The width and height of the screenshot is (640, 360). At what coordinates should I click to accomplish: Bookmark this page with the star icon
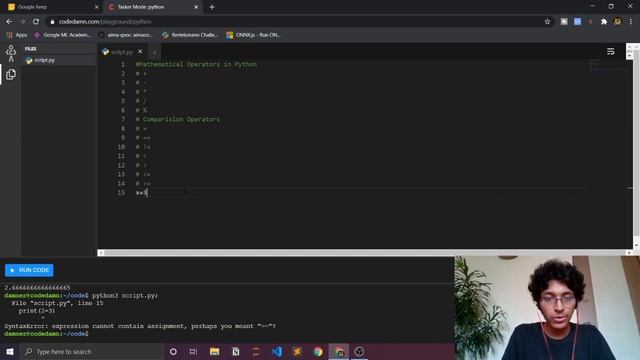point(547,22)
